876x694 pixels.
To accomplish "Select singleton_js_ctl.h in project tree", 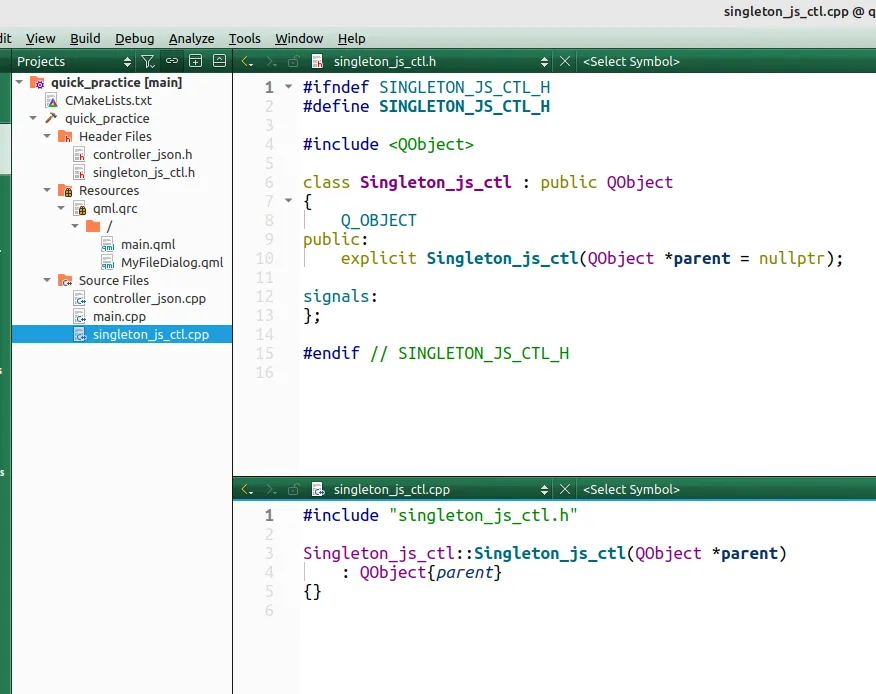I will click(x=144, y=173).
